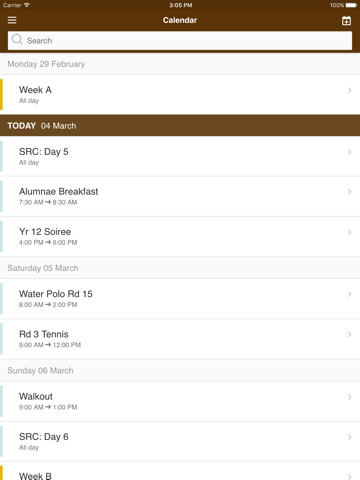Open the SRC: Day 5 event
360x480 pixels.
pyautogui.click(x=180, y=156)
